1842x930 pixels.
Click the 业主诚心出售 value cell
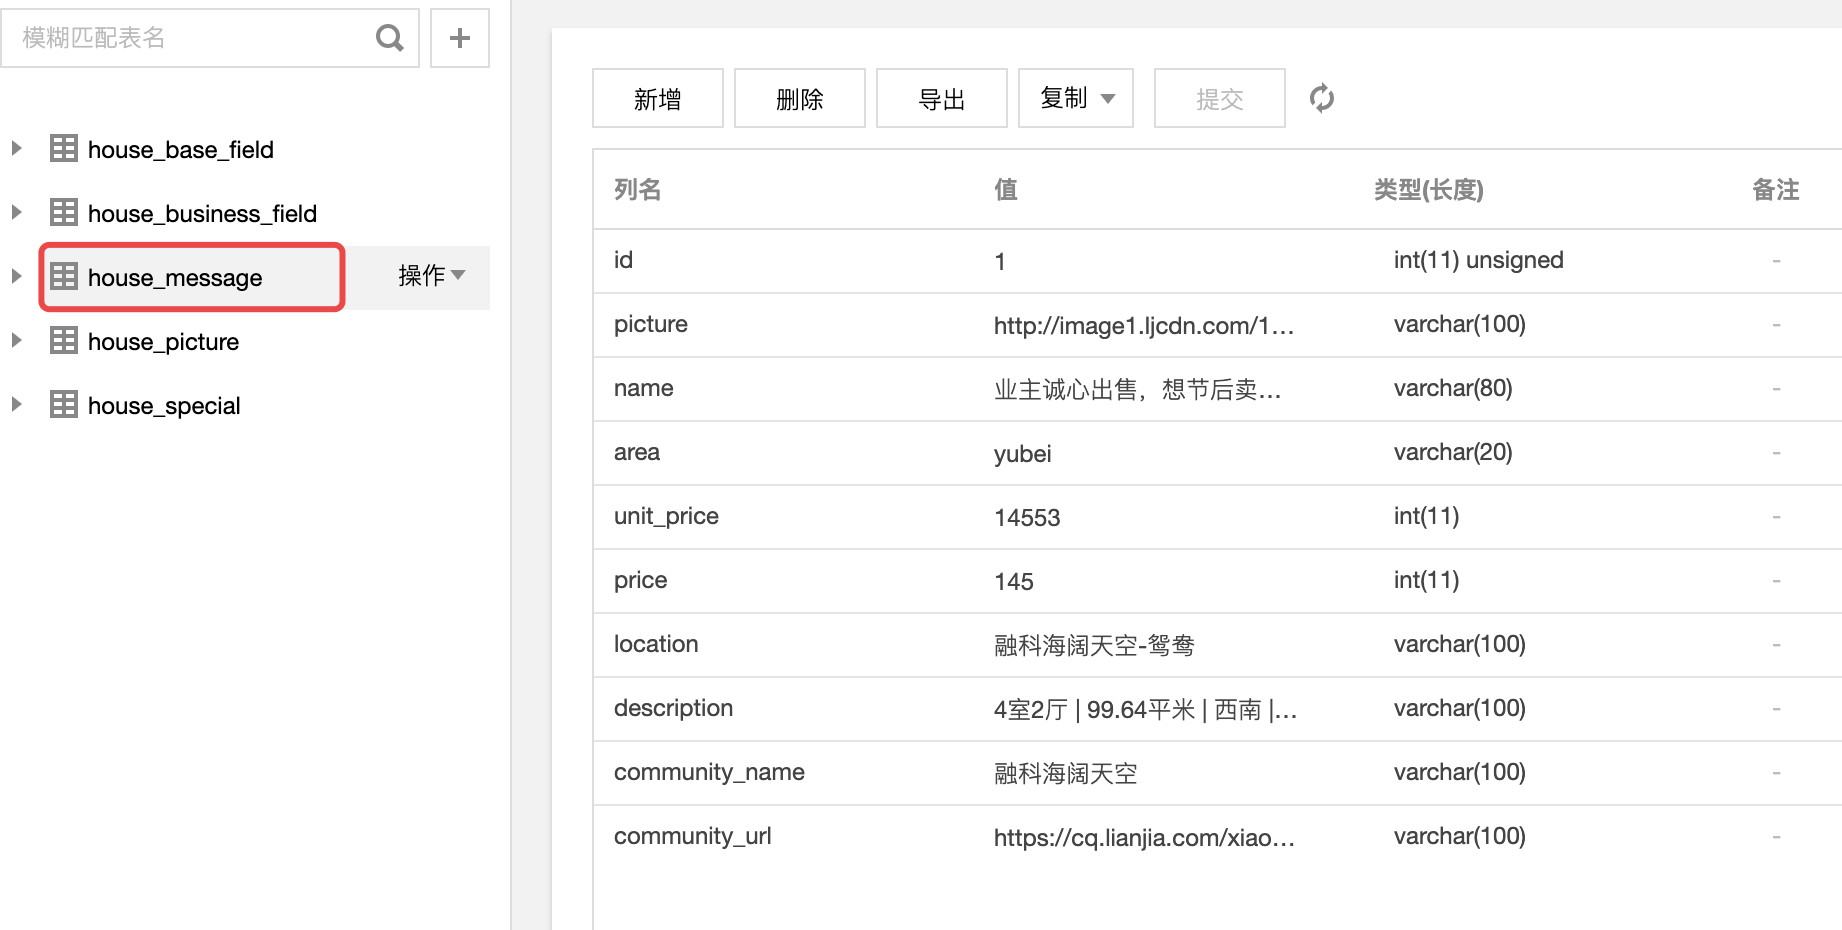tap(1138, 390)
